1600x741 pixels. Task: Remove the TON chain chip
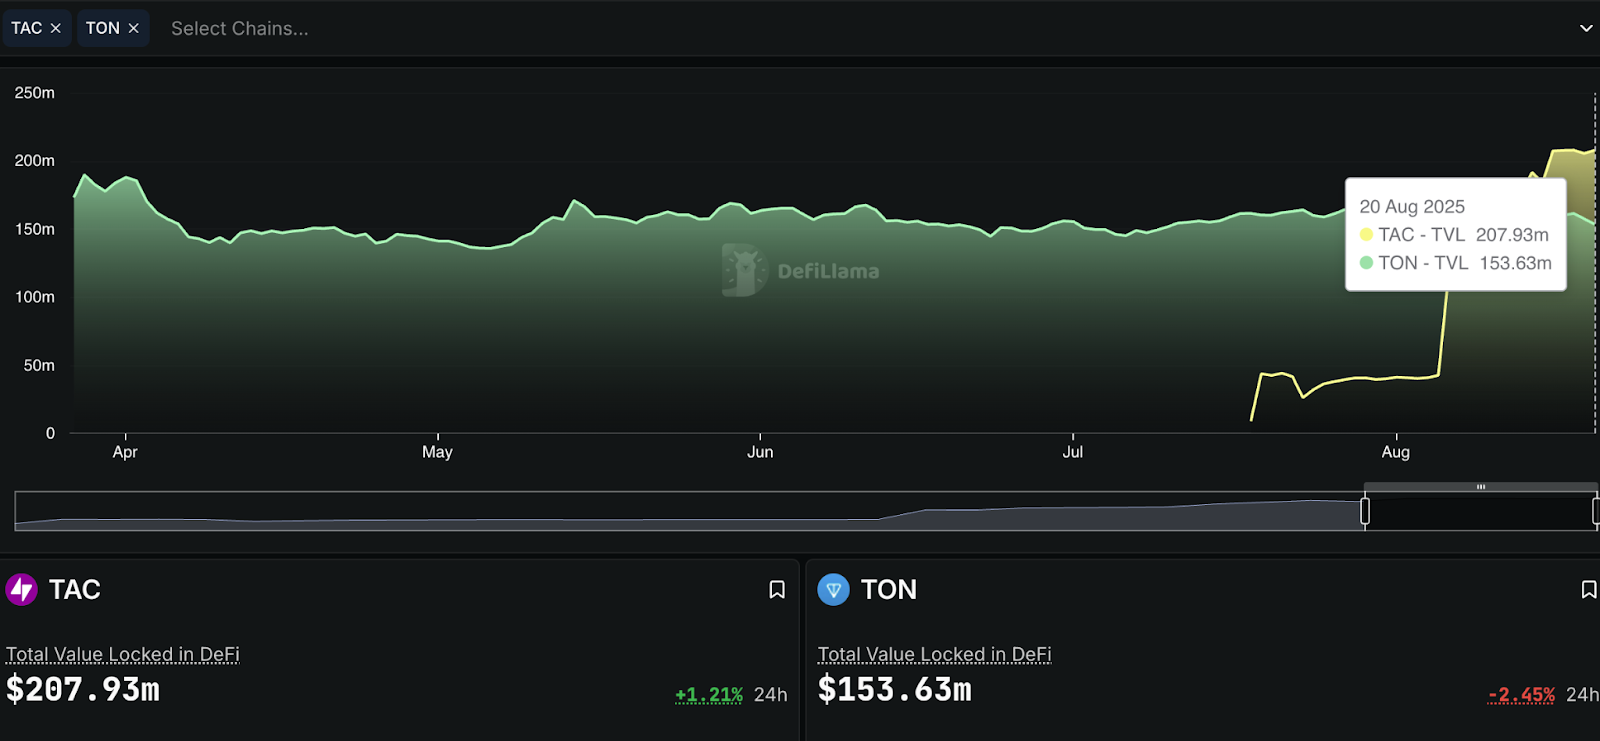(x=133, y=28)
